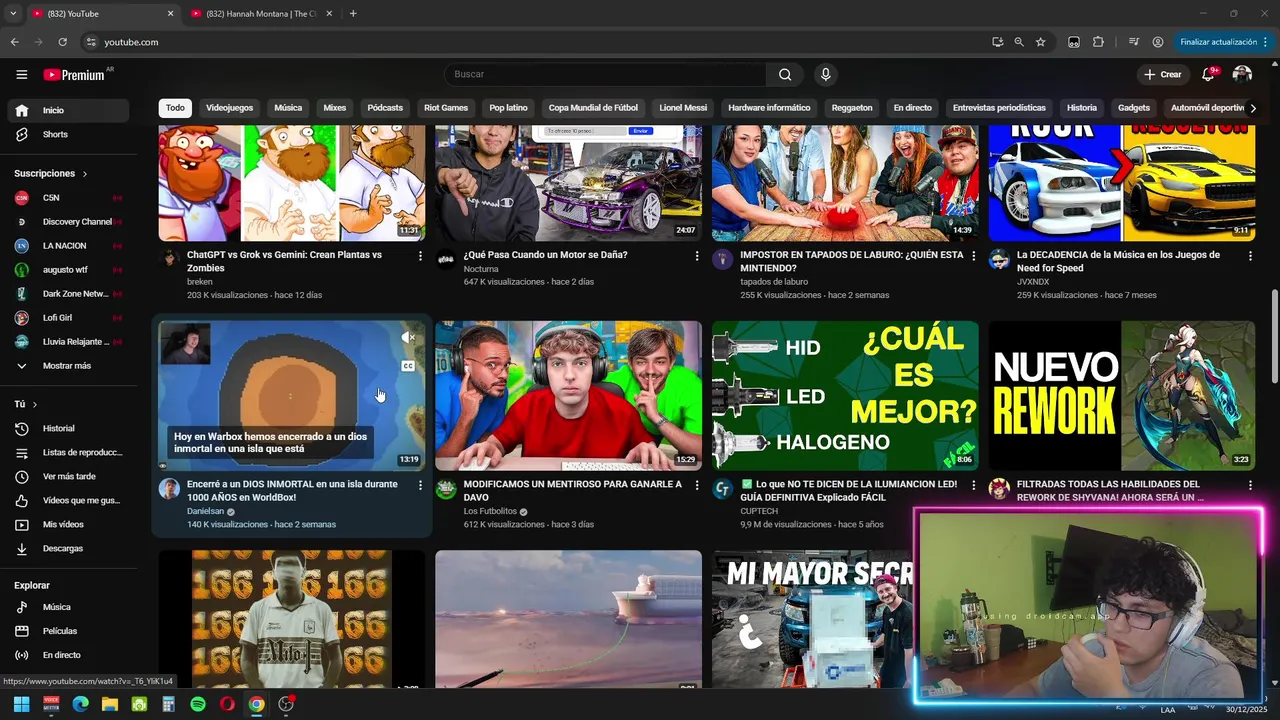Open options for ChatGPT vs Grok video
Viewport: 1280px width, 720px height.
[420, 256]
